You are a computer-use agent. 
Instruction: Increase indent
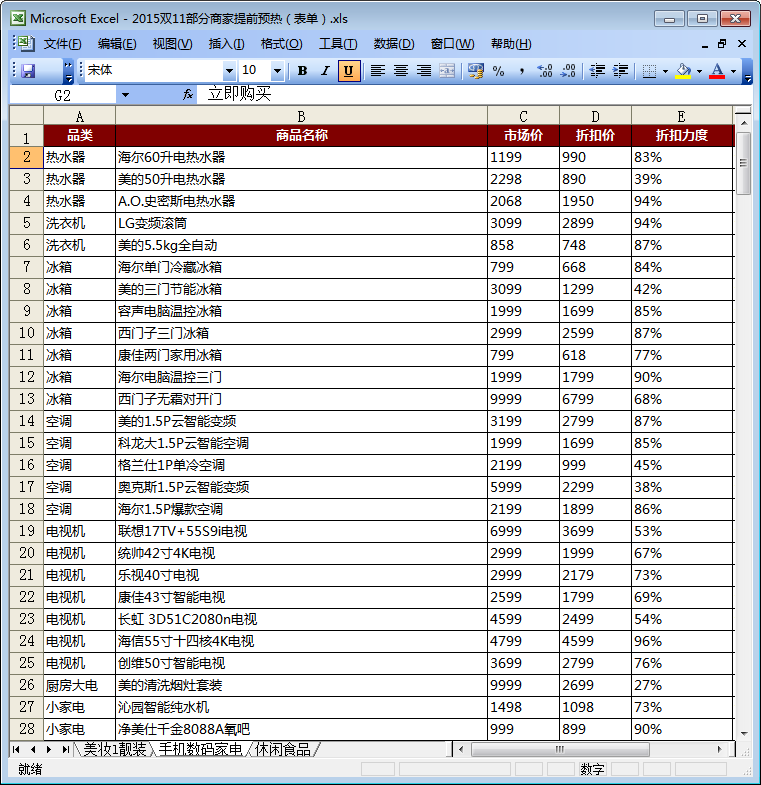pyautogui.click(x=620, y=71)
